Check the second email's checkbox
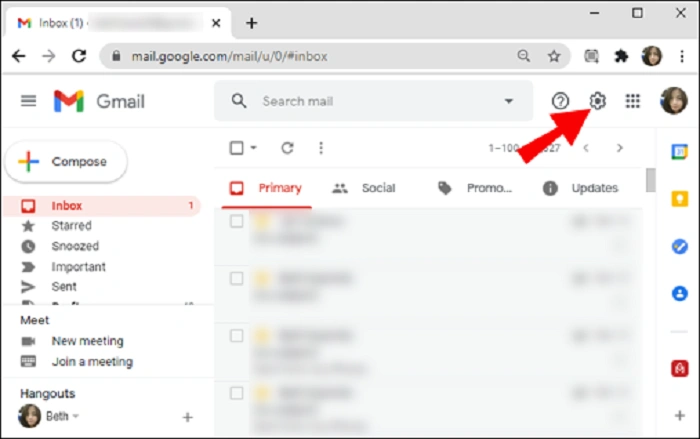The height and width of the screenshot is (439, 700). click(x=237, y=279)
